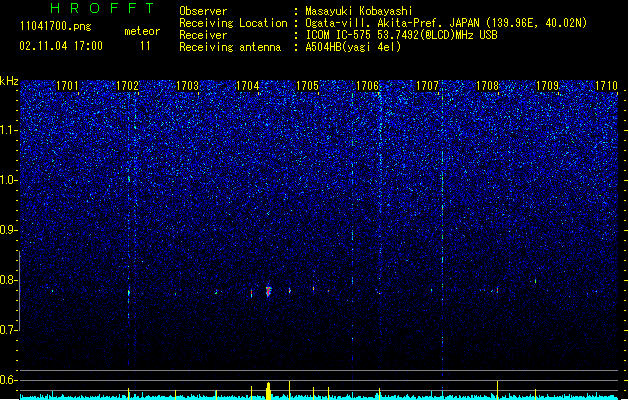Click the 0.9 kHz axis label

[9, 230]
